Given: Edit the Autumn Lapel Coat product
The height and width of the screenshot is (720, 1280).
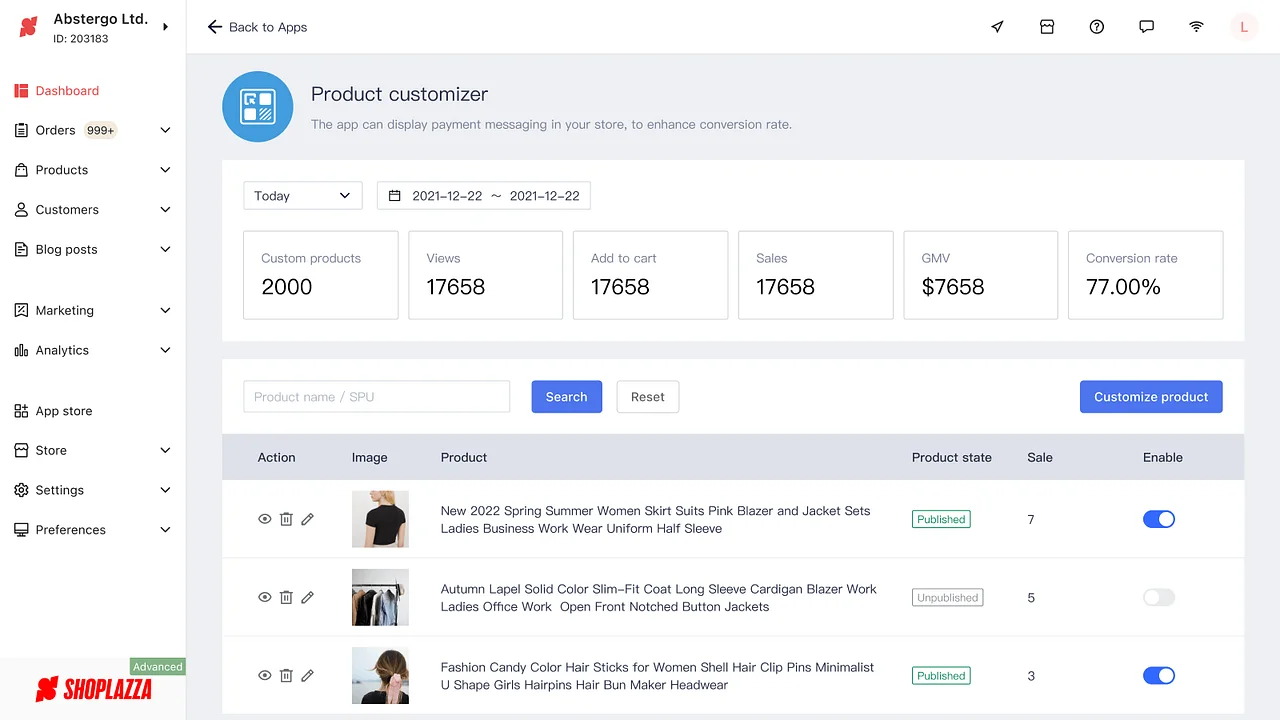Looking at the screenshot, I should (x=307, y=597).
